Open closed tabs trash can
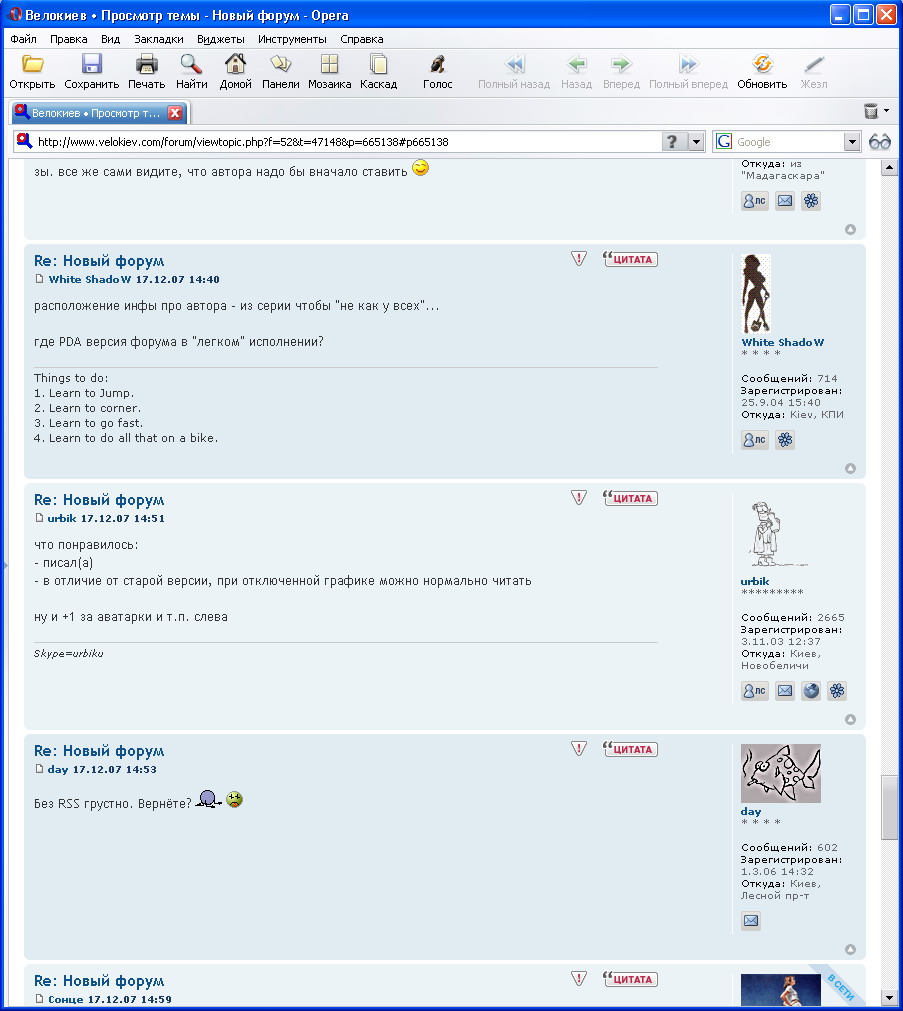The height and width of the screenshot is (1011, 903). (x=871, y=111)
